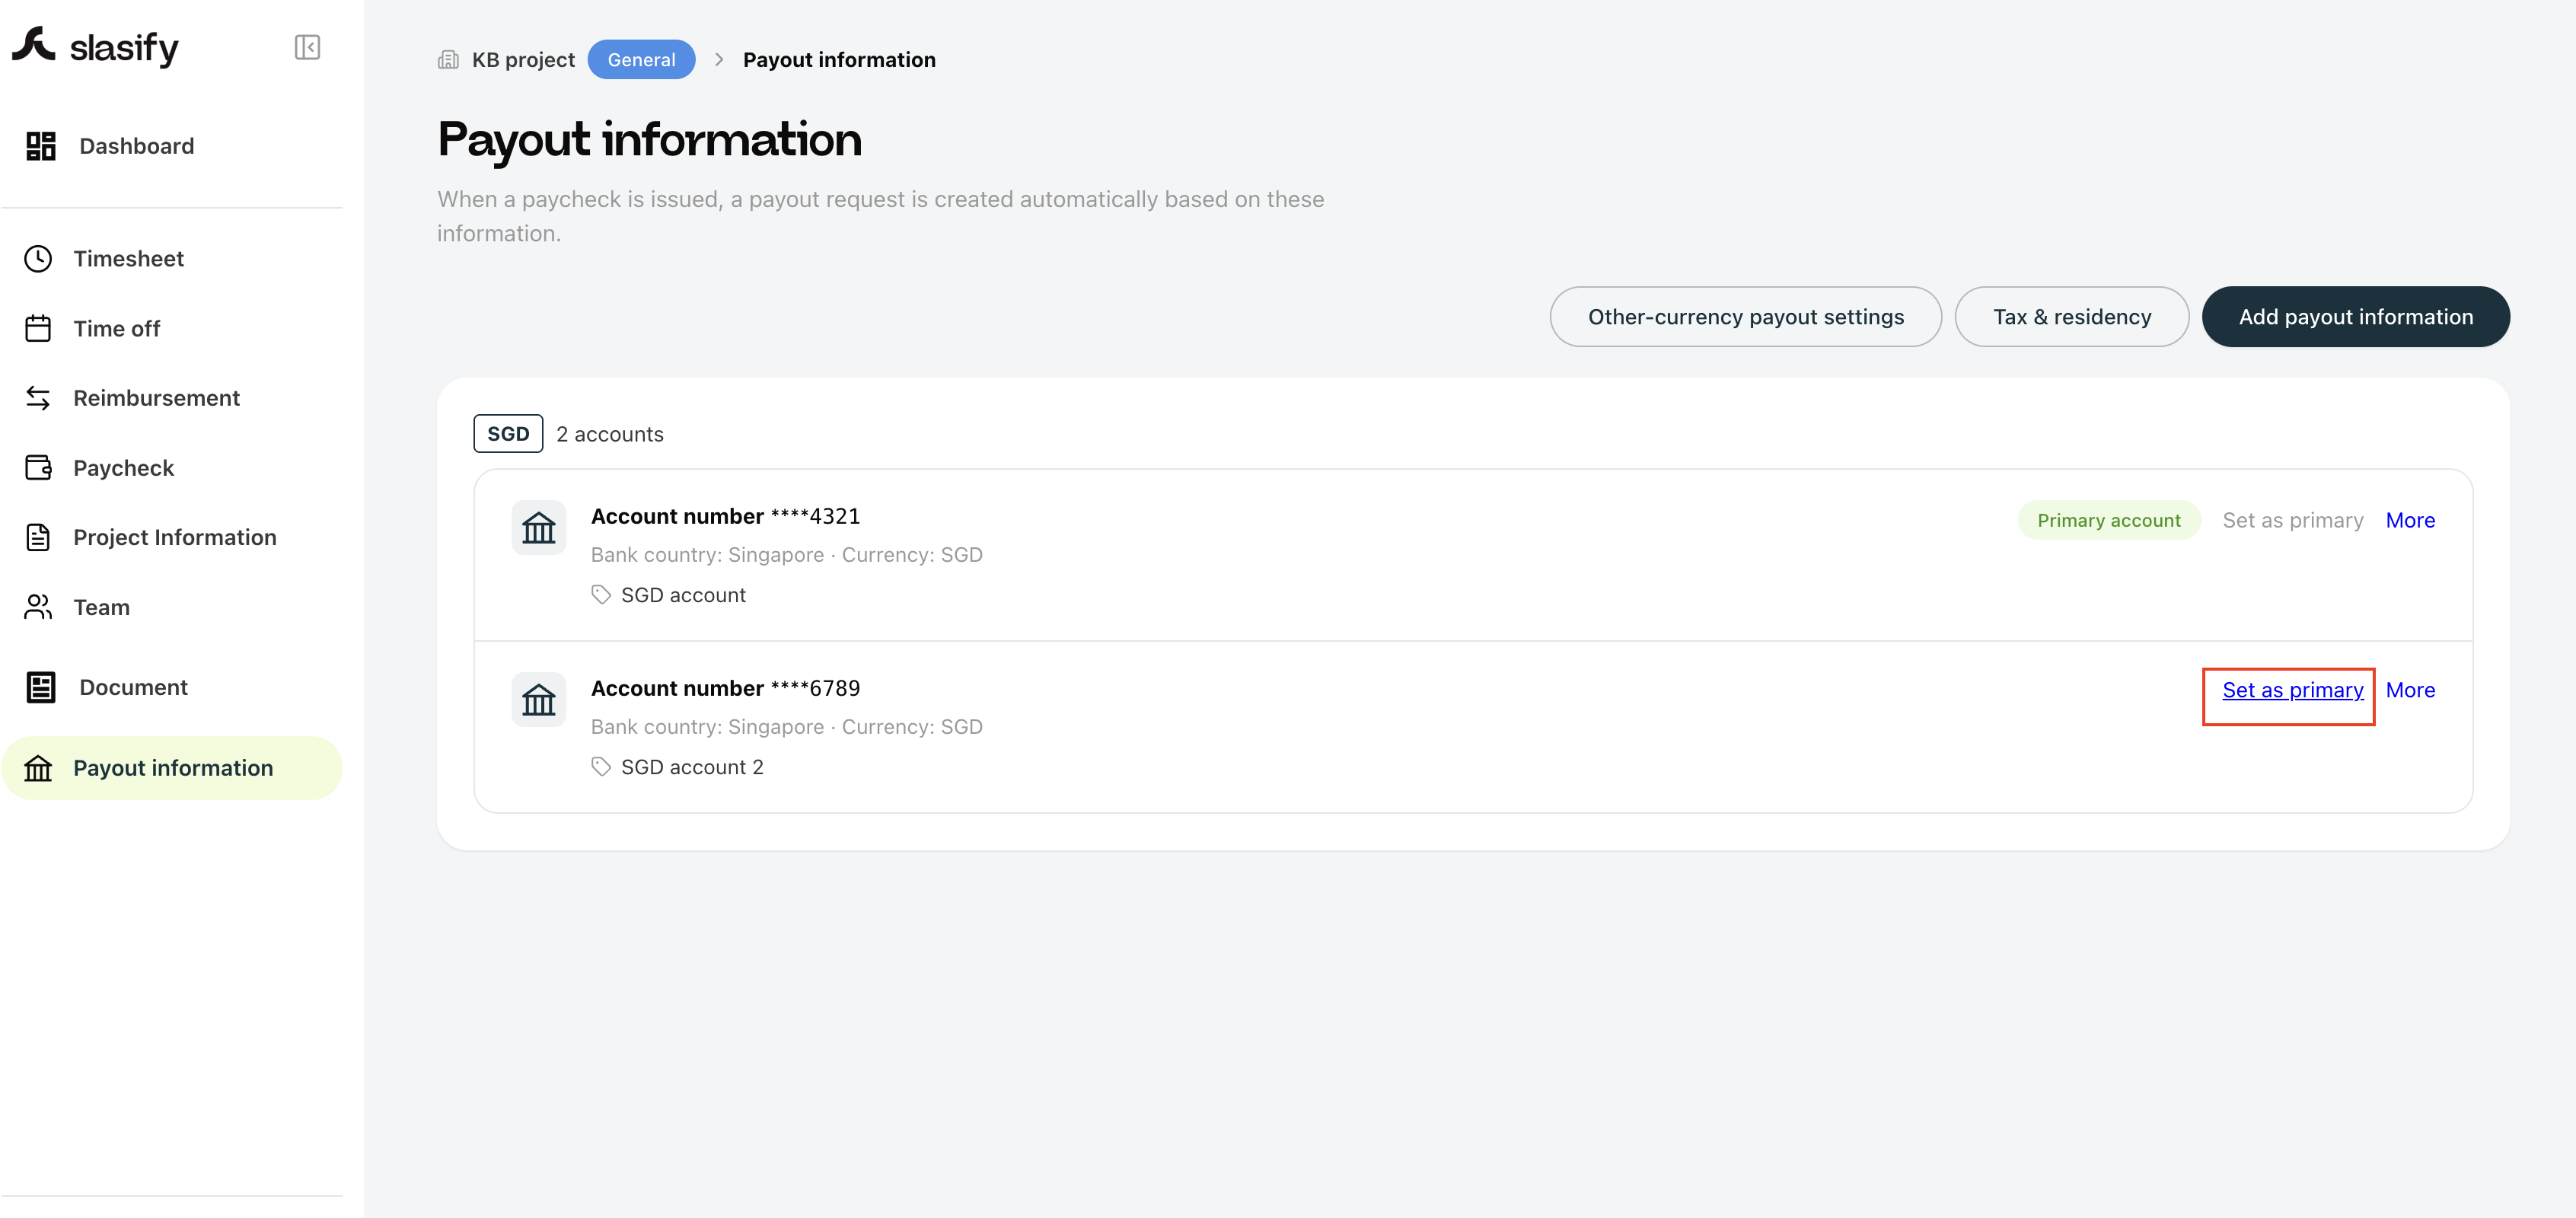Image resolution: width=2576 pixels, height=1218 pixels.
Task: Click the Reimbursement arrows icon
Action: [38, 398]
